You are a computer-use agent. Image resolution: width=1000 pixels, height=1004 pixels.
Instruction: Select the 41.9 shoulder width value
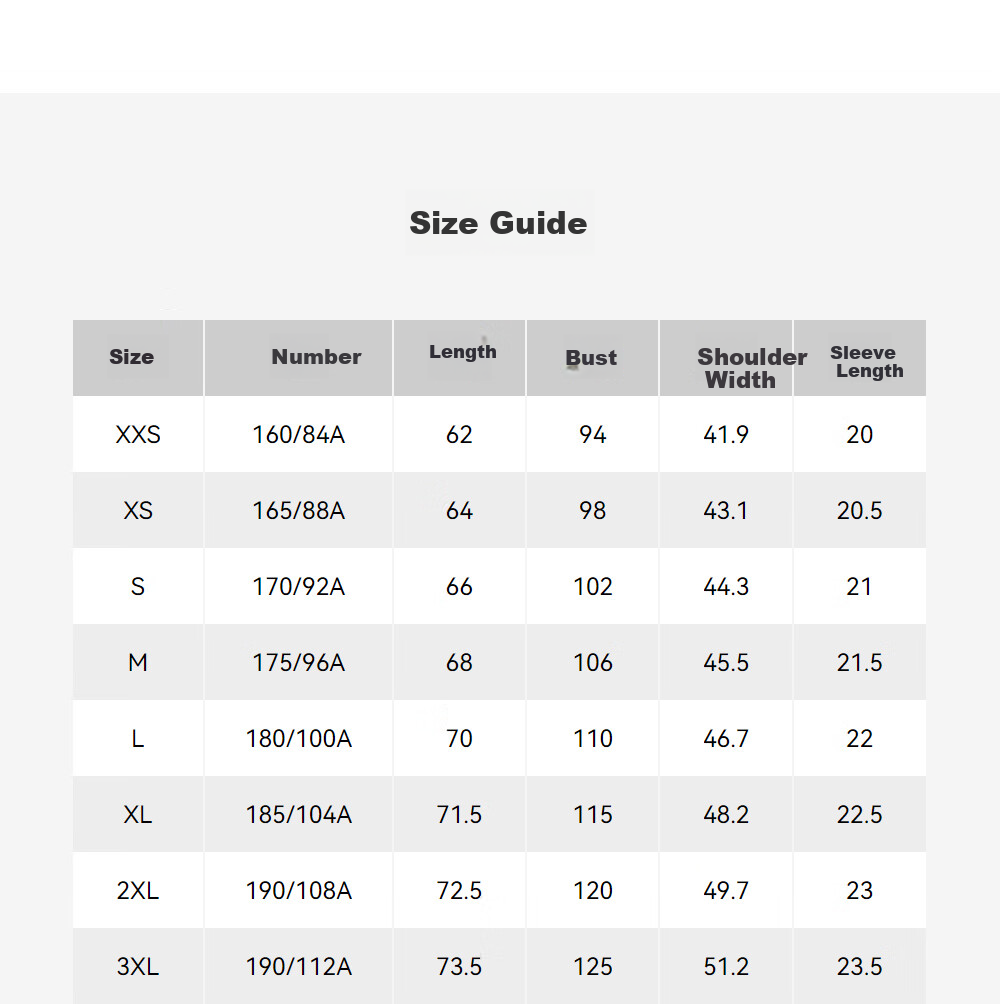(x=726, y=435)
